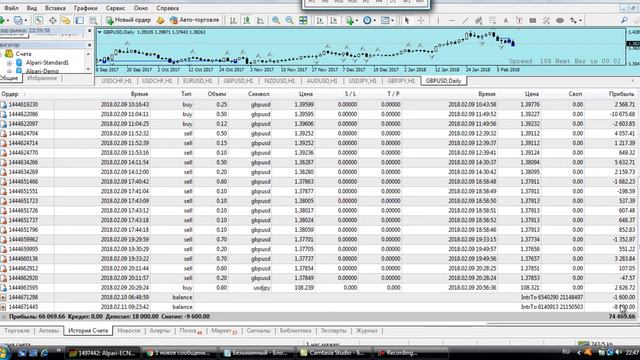
Task: Switch chart to bar chart
Action: tap(233, 20)
